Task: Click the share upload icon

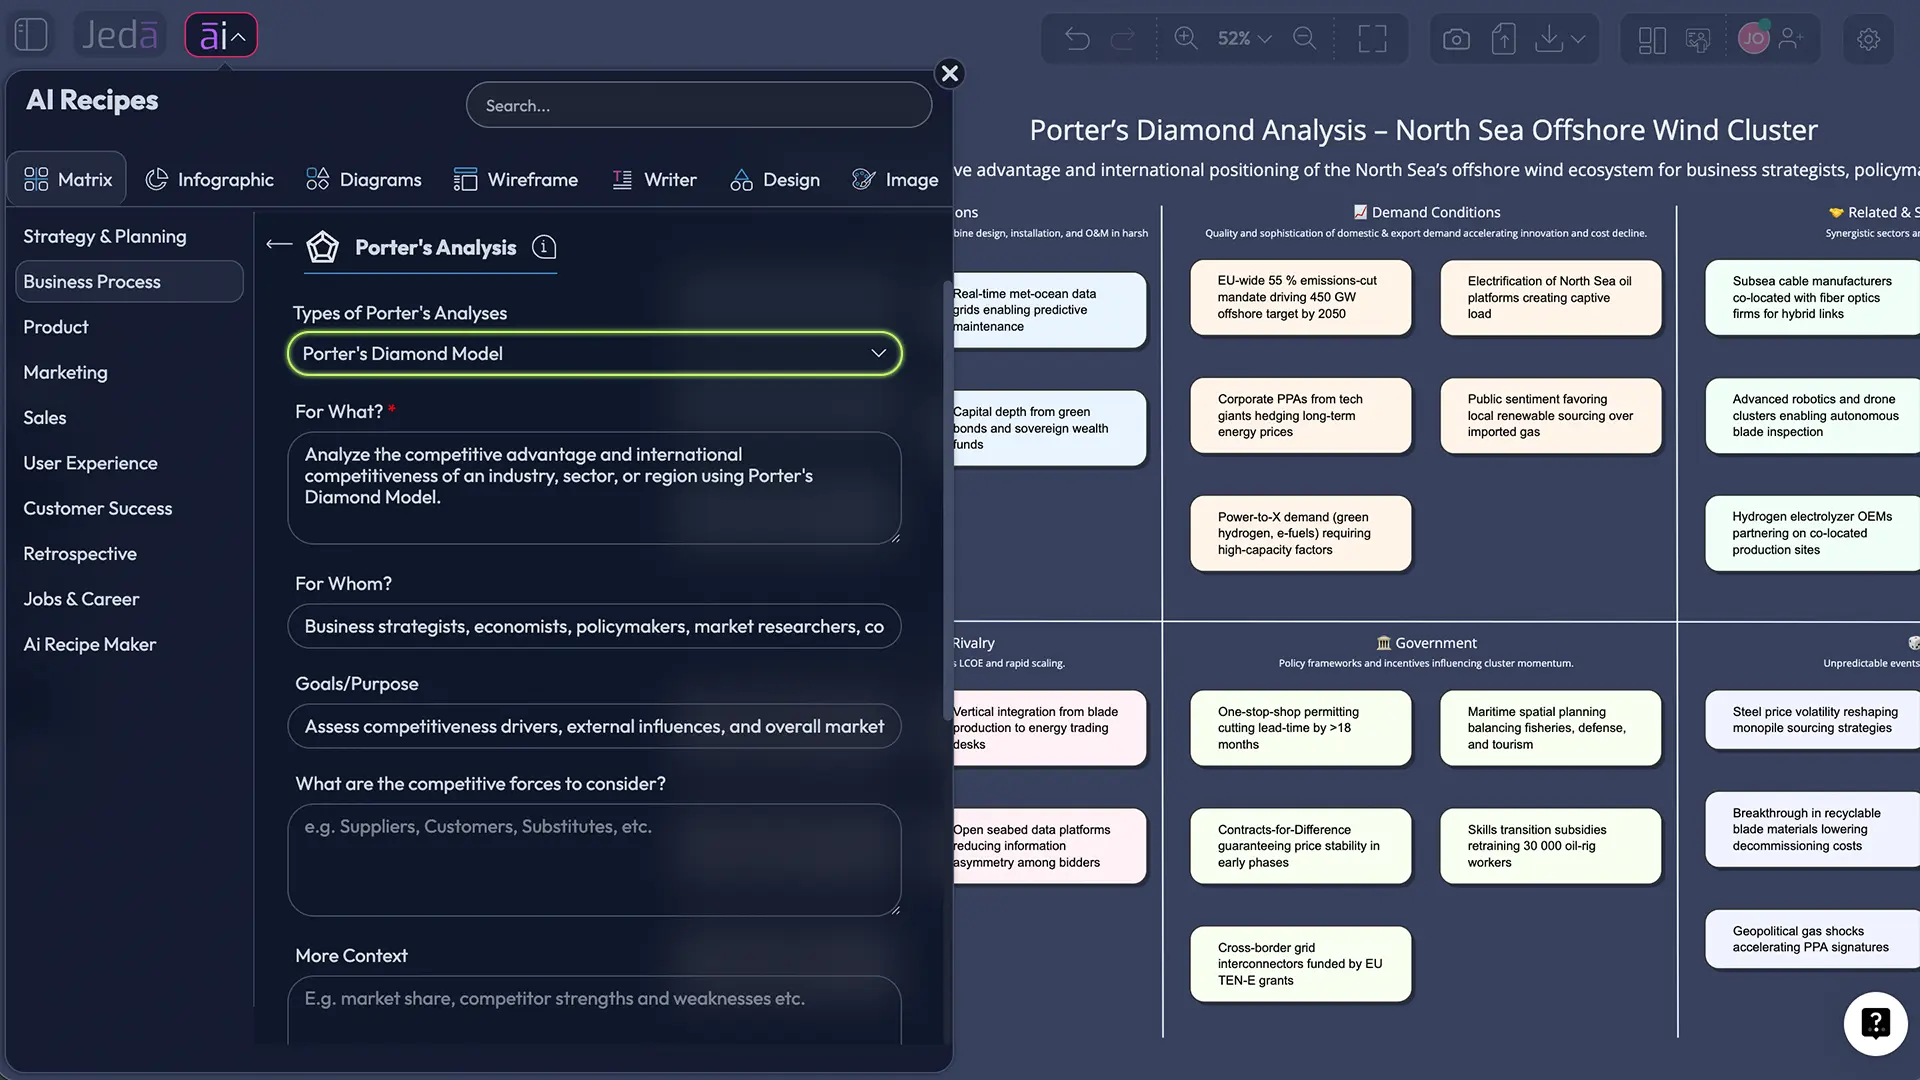Action: [x=1503, y=38]
